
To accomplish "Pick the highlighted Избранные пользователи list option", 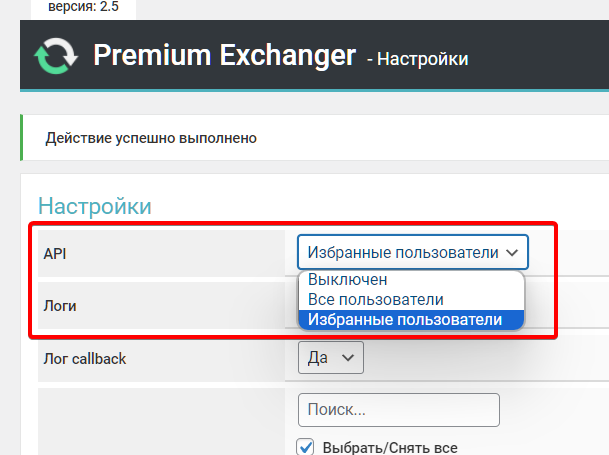I will (x=405, y=319).
